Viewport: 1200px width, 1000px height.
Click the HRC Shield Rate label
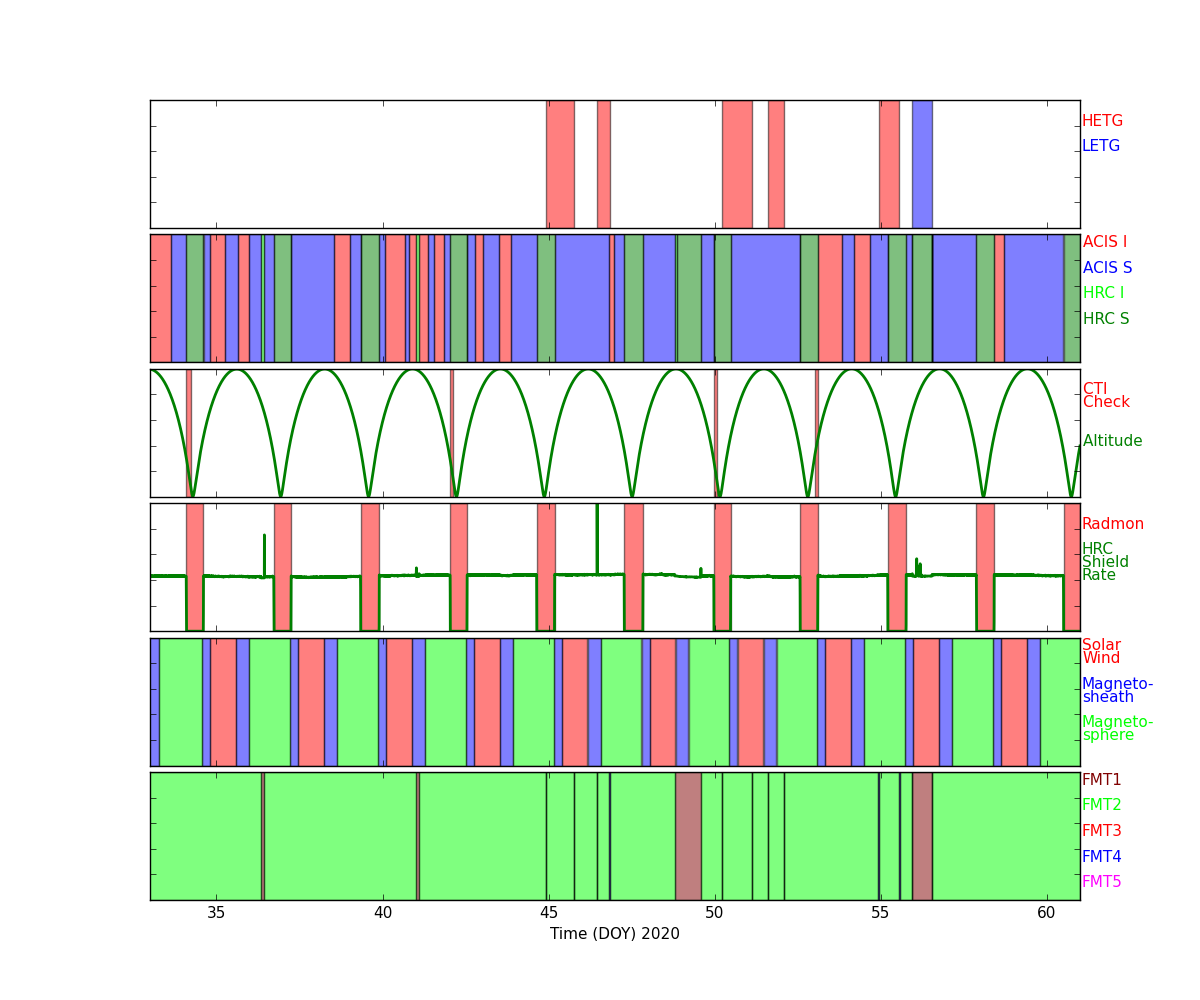(1105, 562)
